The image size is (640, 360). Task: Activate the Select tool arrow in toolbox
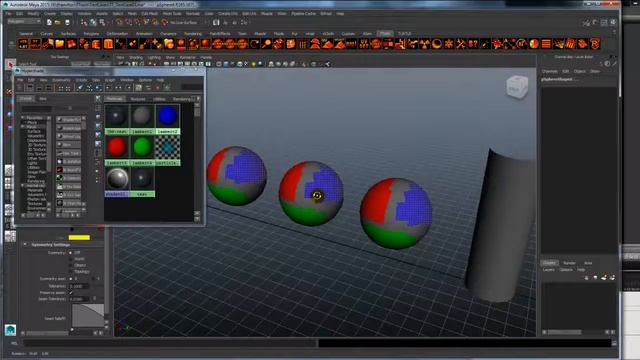click(10, 64)
